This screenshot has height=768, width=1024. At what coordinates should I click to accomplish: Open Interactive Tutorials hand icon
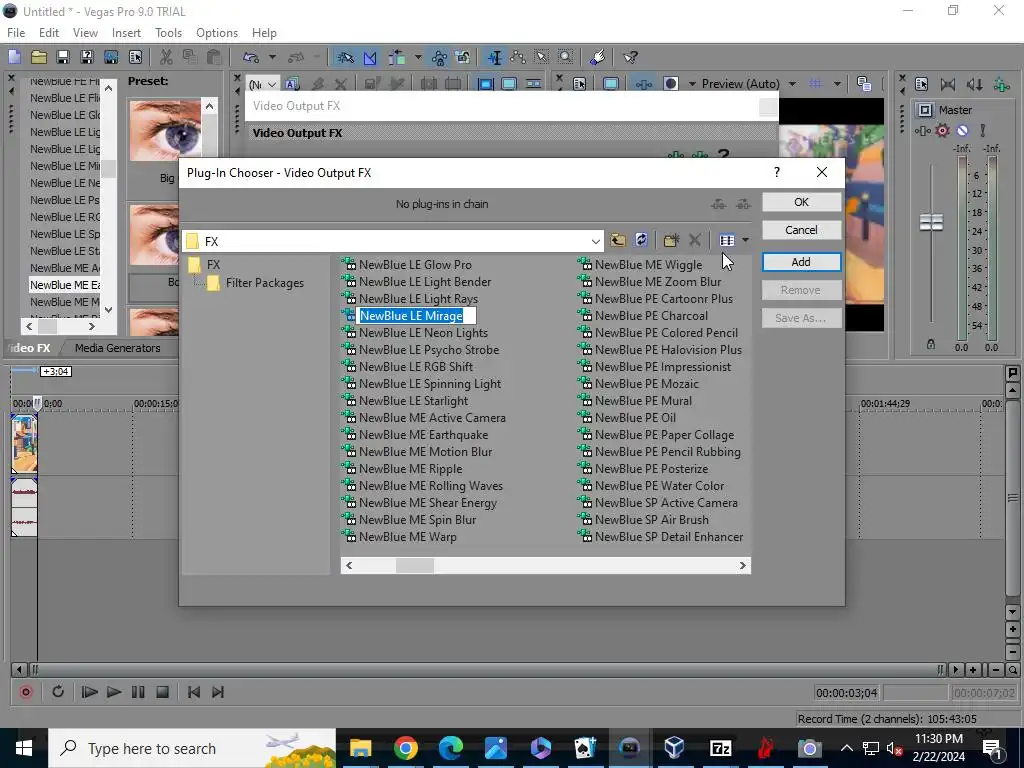[x=598, y=57]
